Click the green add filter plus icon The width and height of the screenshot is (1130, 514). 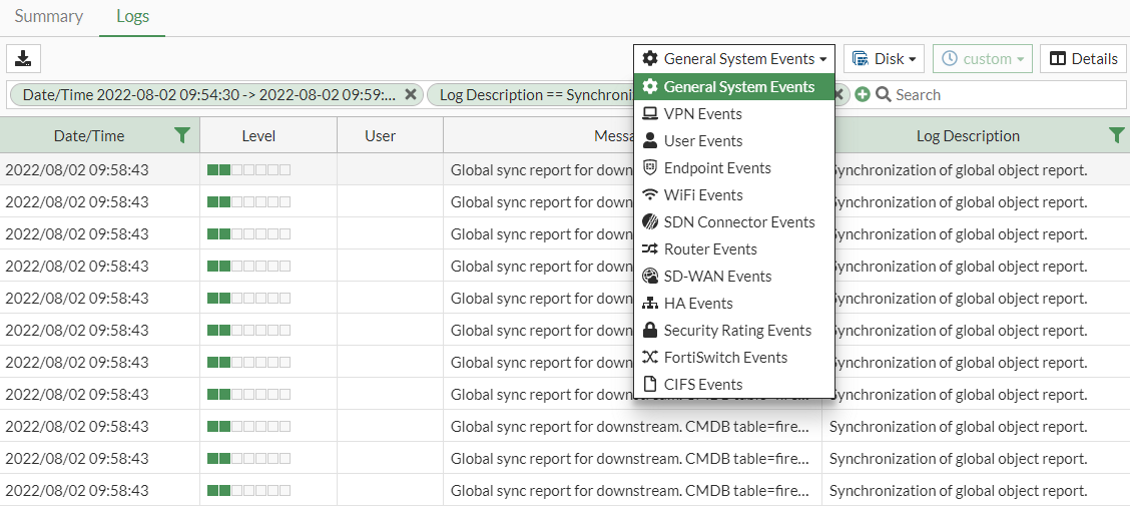click(x=862, y=95)
